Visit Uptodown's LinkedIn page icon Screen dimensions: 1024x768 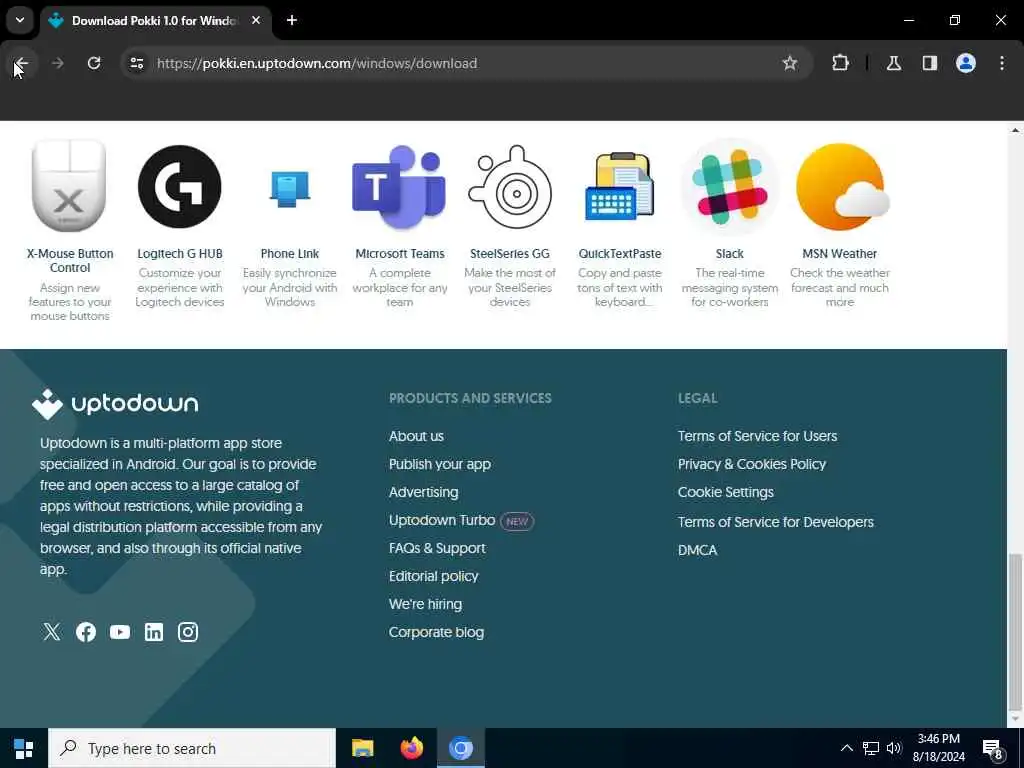153,632
